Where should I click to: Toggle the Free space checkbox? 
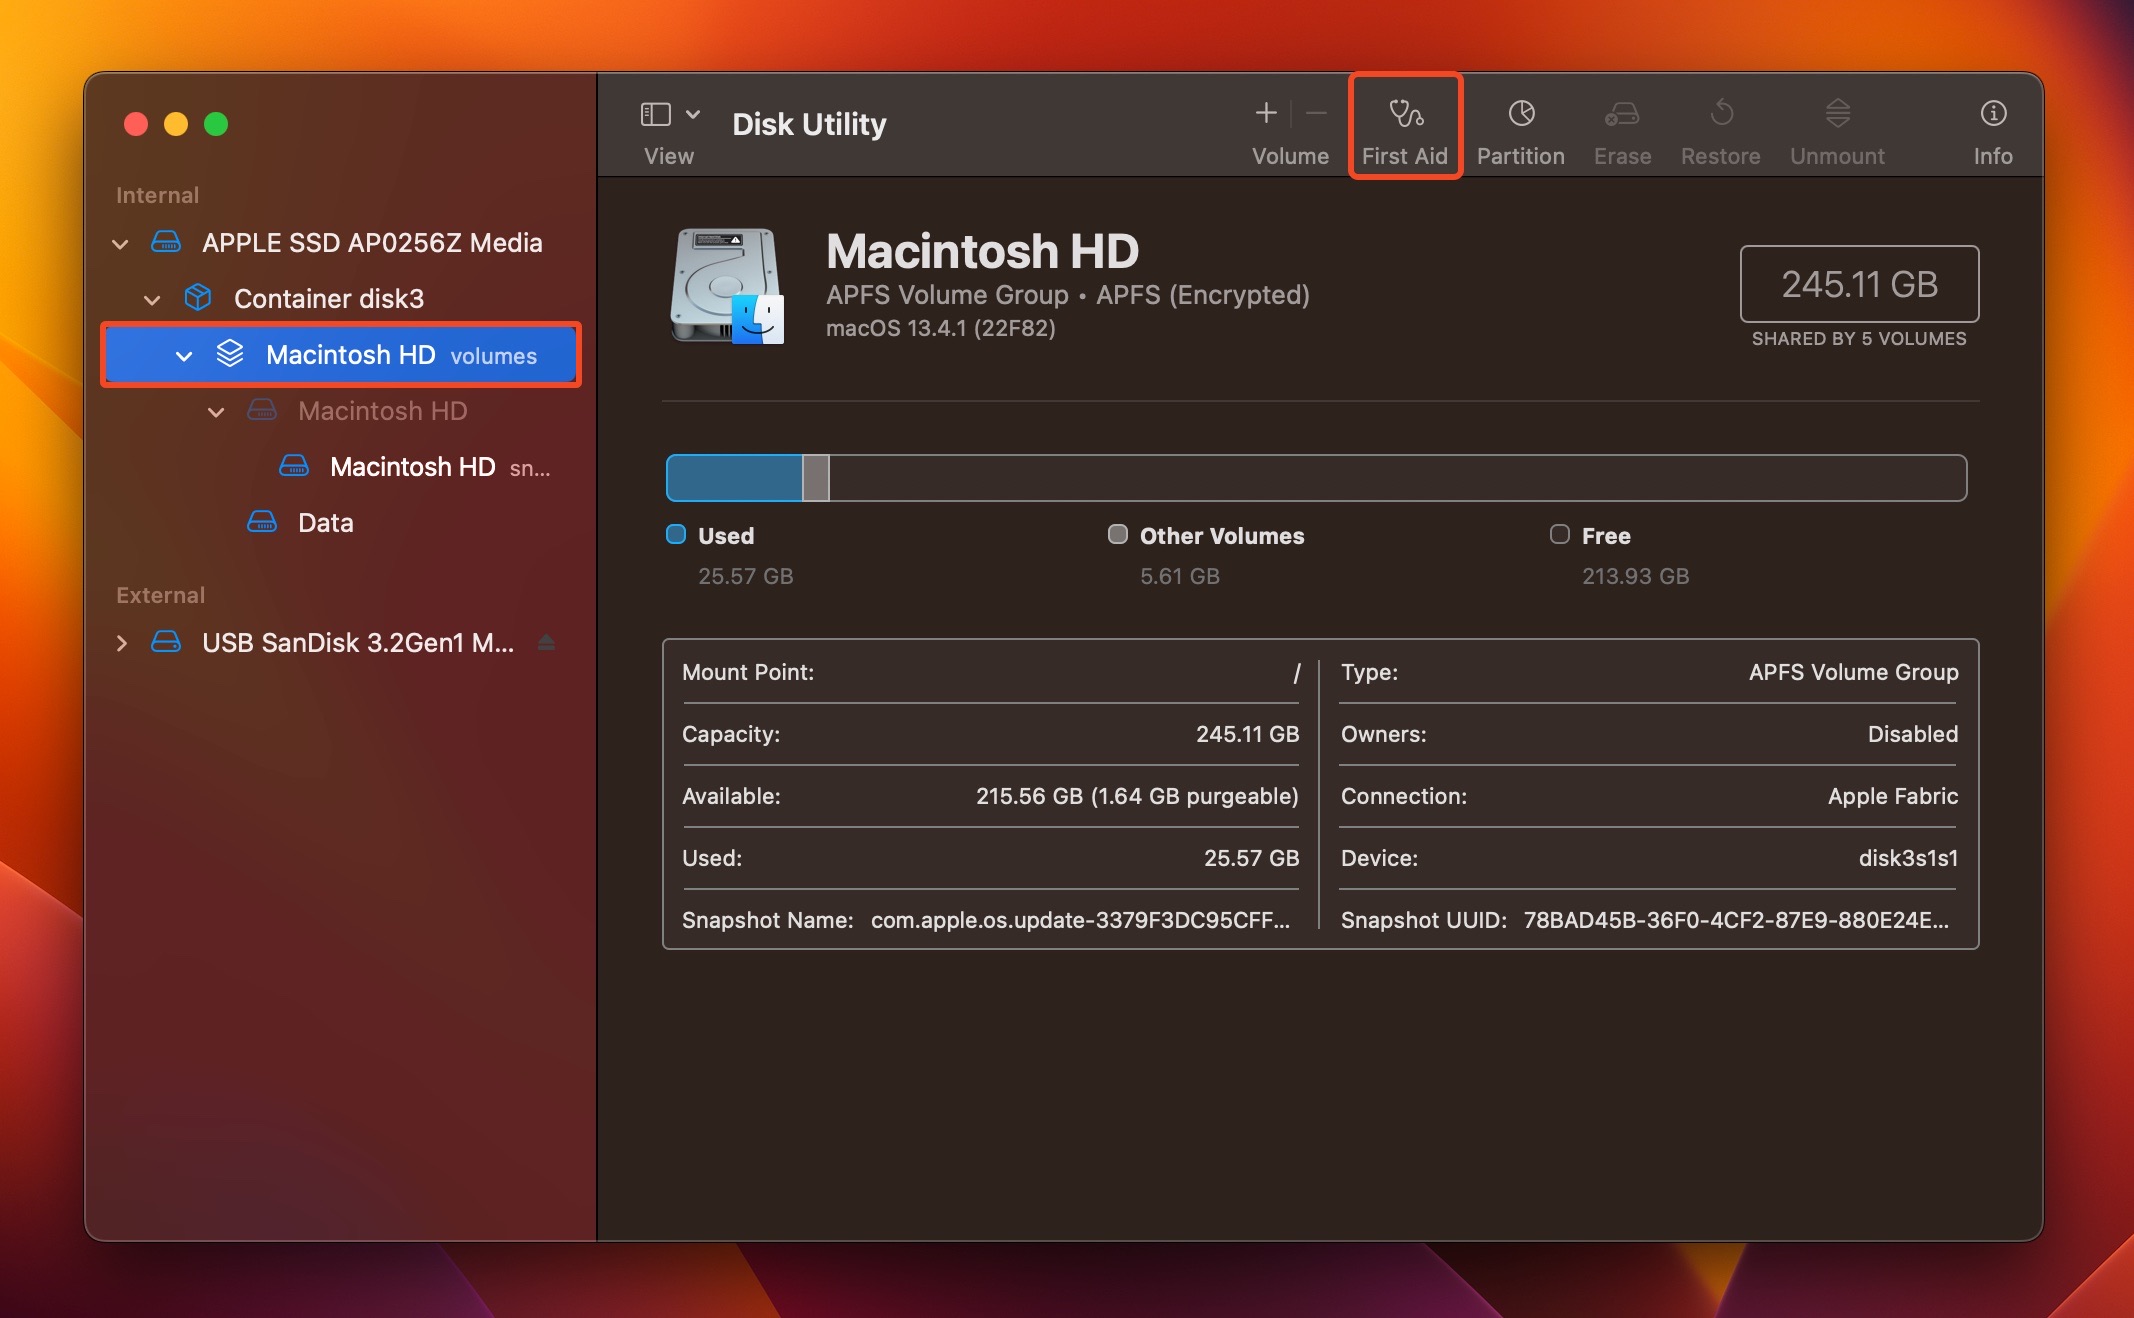coord(1558,533)
